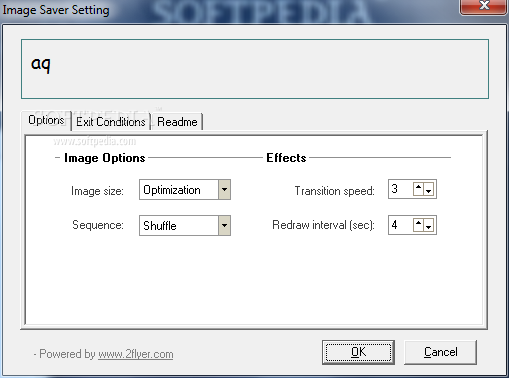Expand the Sequence dropdown arrow

coord(224,225)
